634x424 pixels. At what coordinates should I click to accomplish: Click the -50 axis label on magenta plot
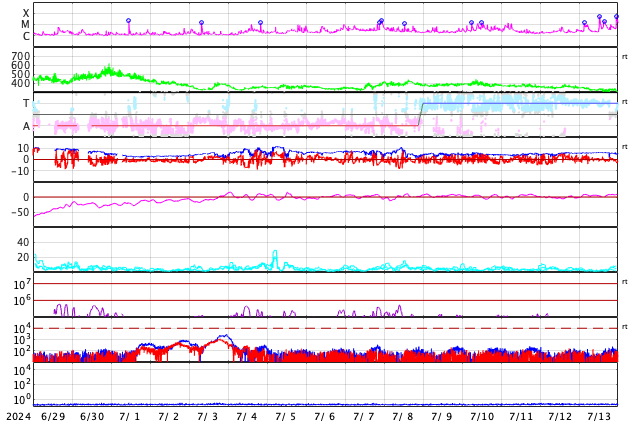coord(20,212)
